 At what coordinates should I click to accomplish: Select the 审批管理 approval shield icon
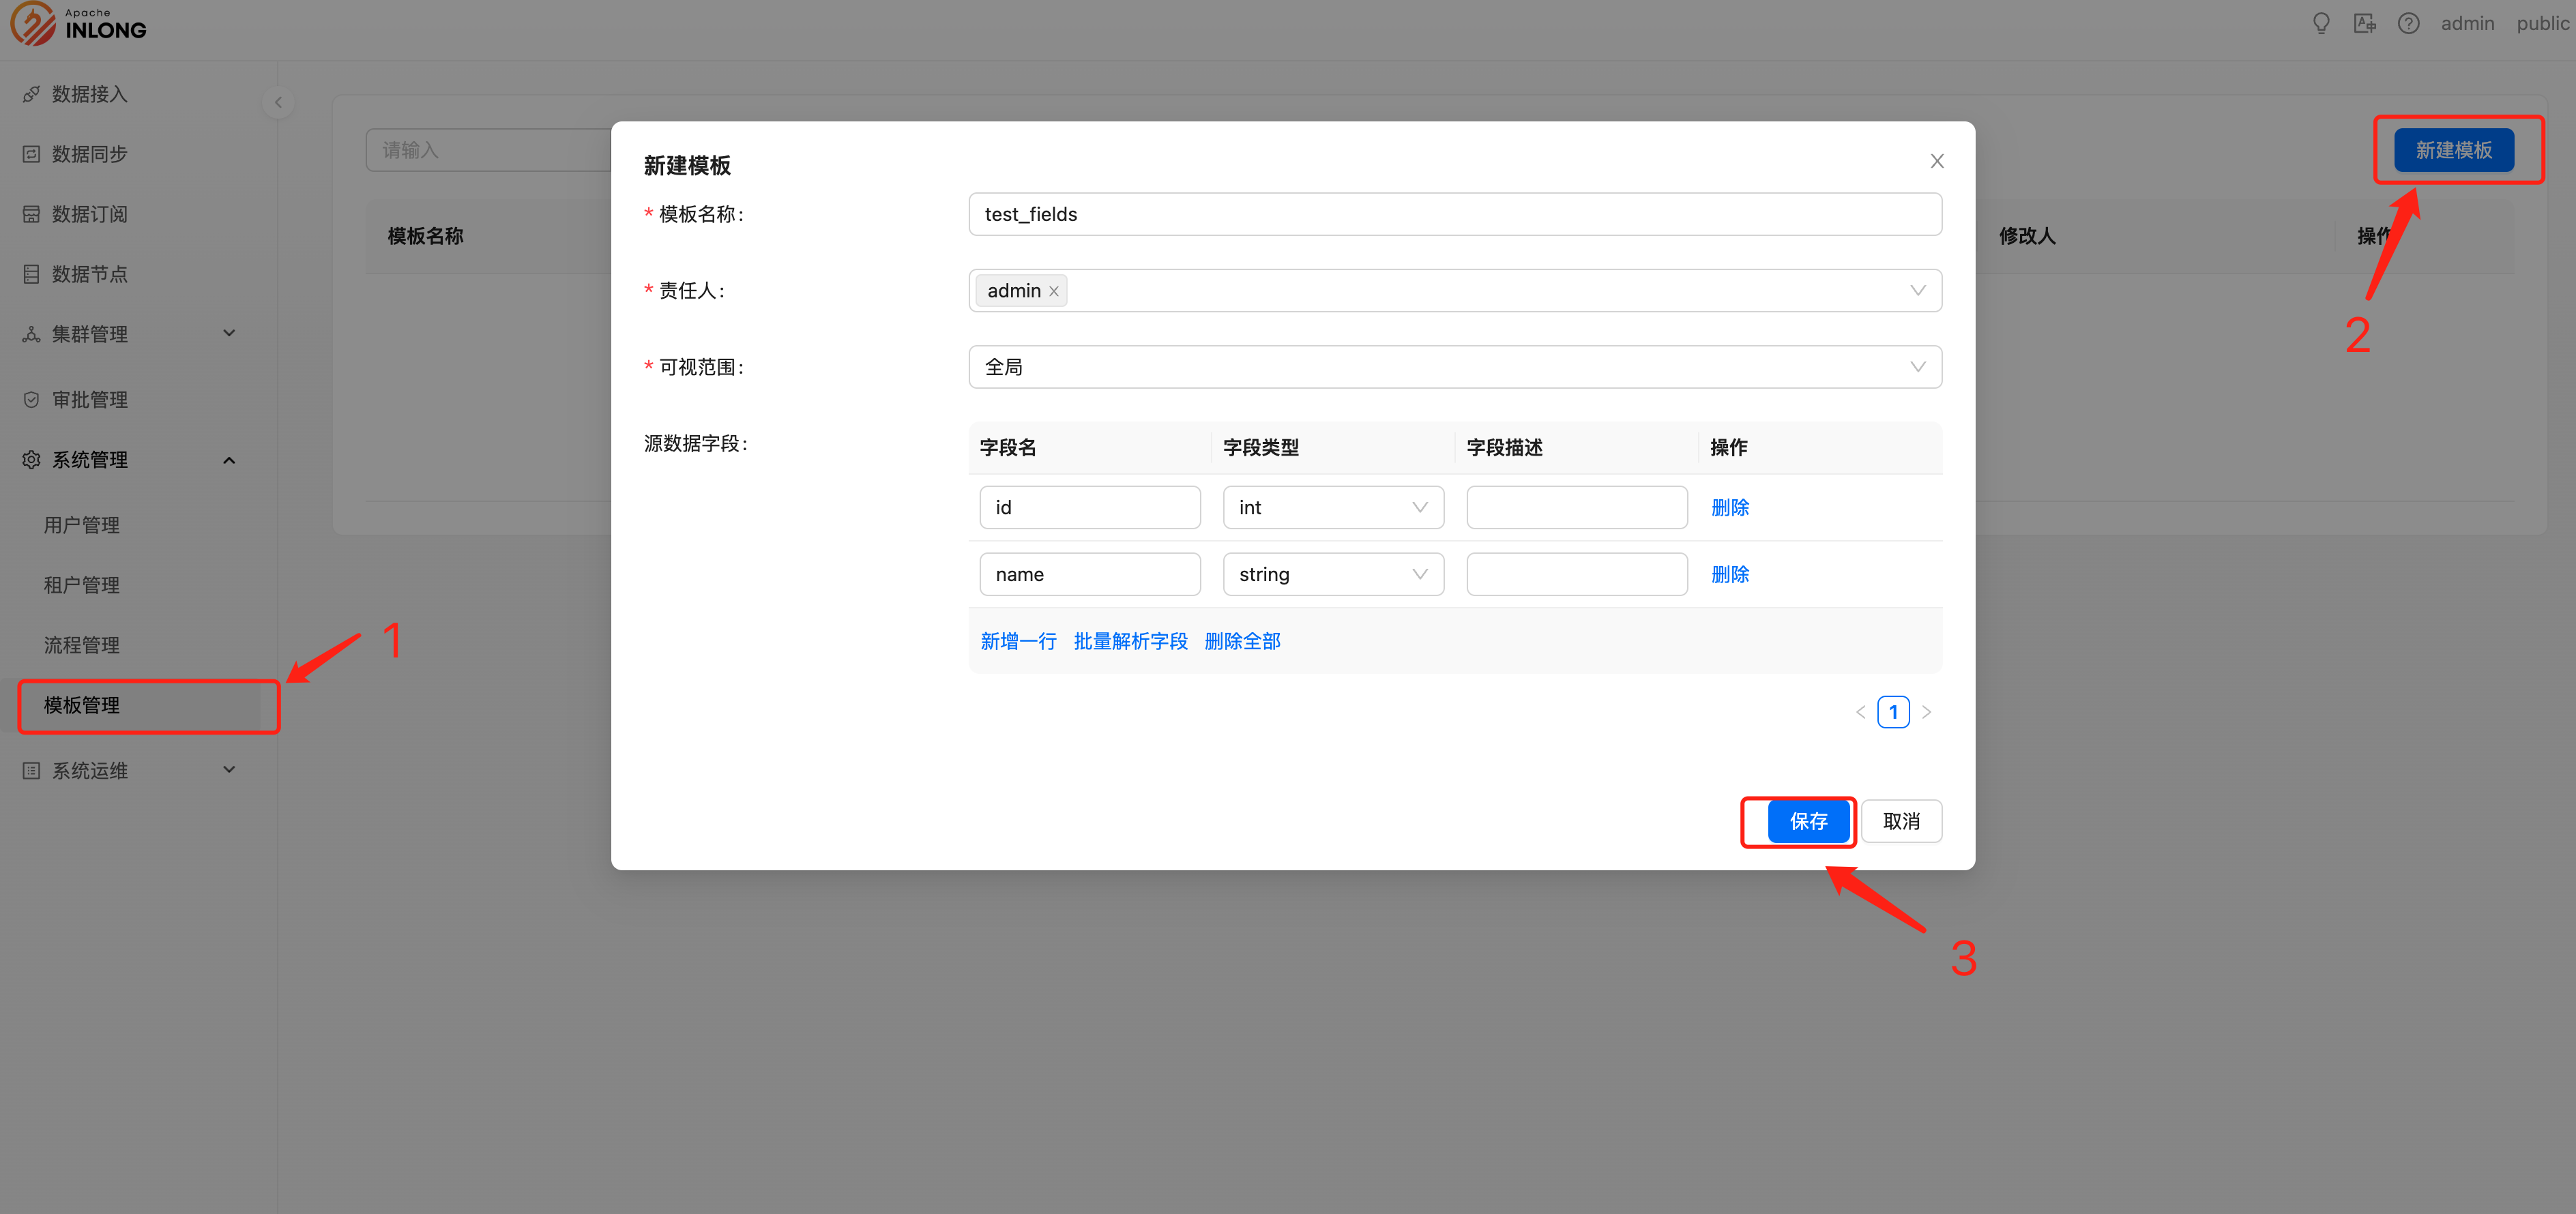(x=31, y=399)
